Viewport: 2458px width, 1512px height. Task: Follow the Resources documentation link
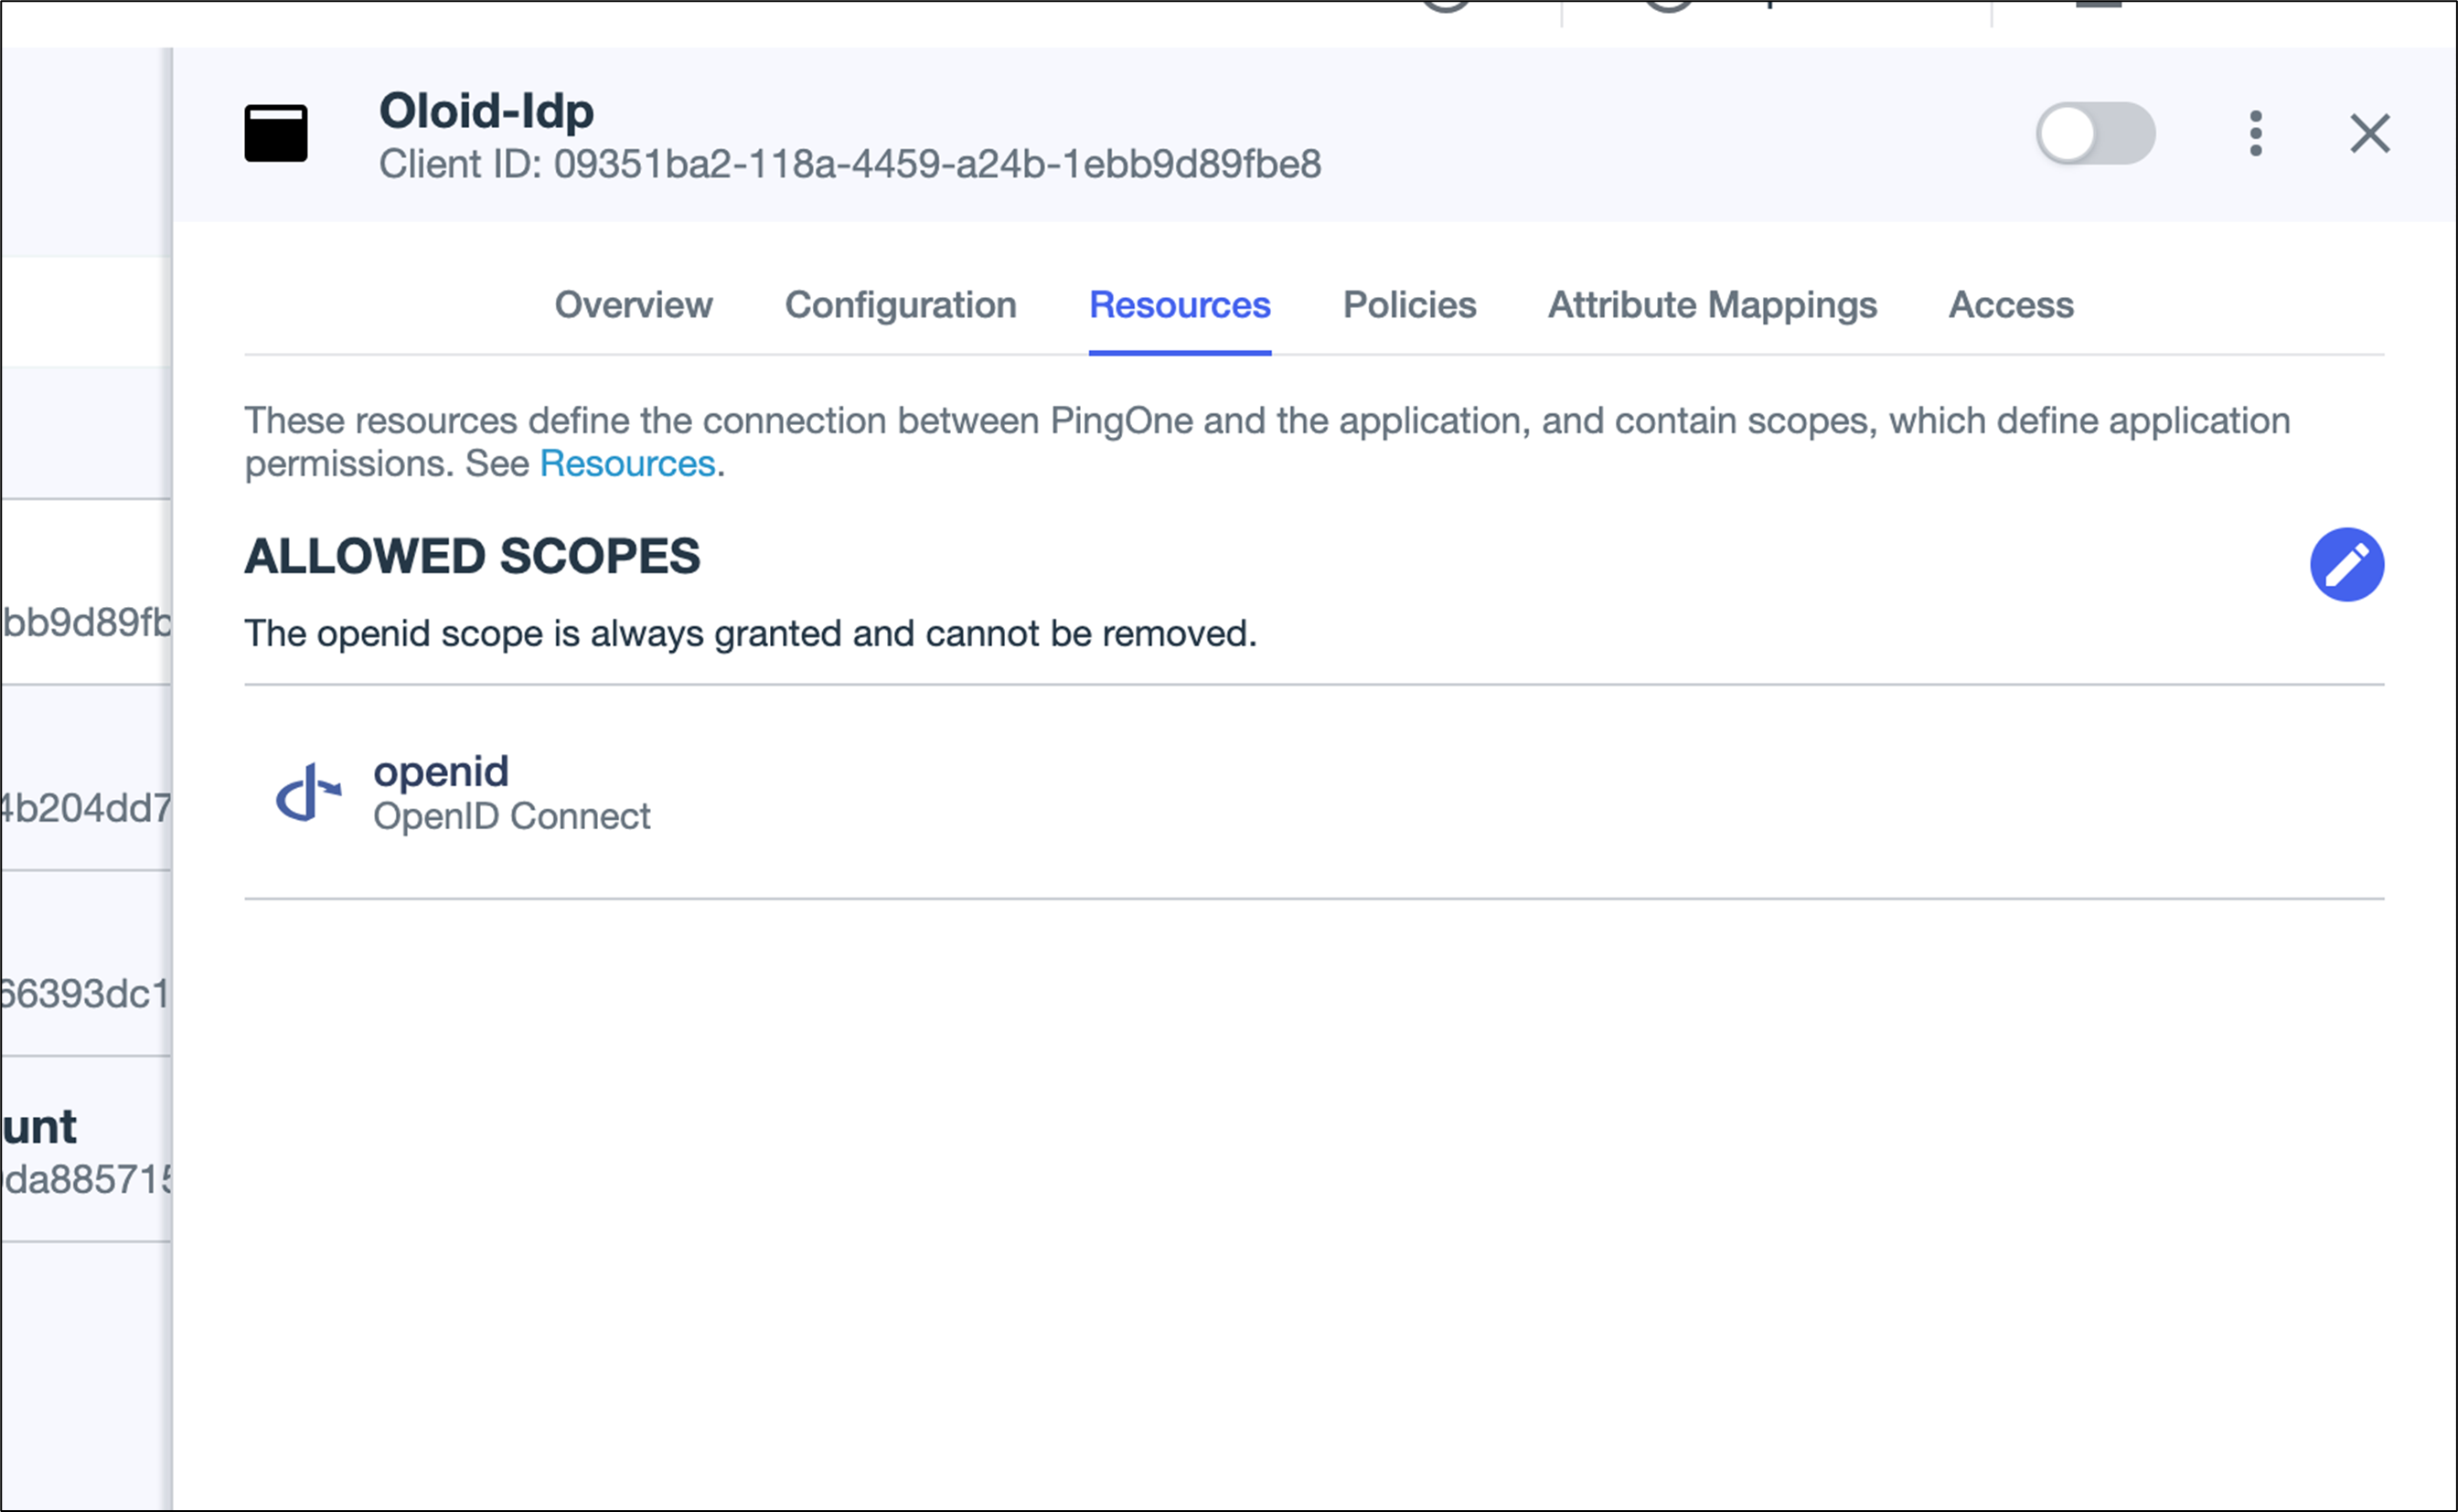click(x=627, y=464)
